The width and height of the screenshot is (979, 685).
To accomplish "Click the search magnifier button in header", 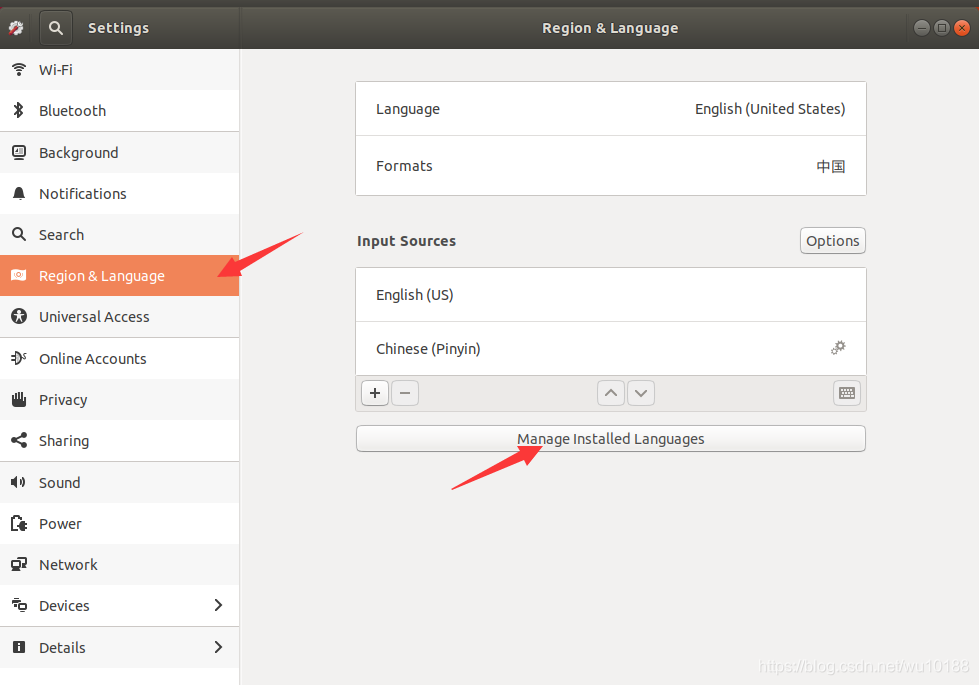I will pyautogui.click(x=56, y=28).
